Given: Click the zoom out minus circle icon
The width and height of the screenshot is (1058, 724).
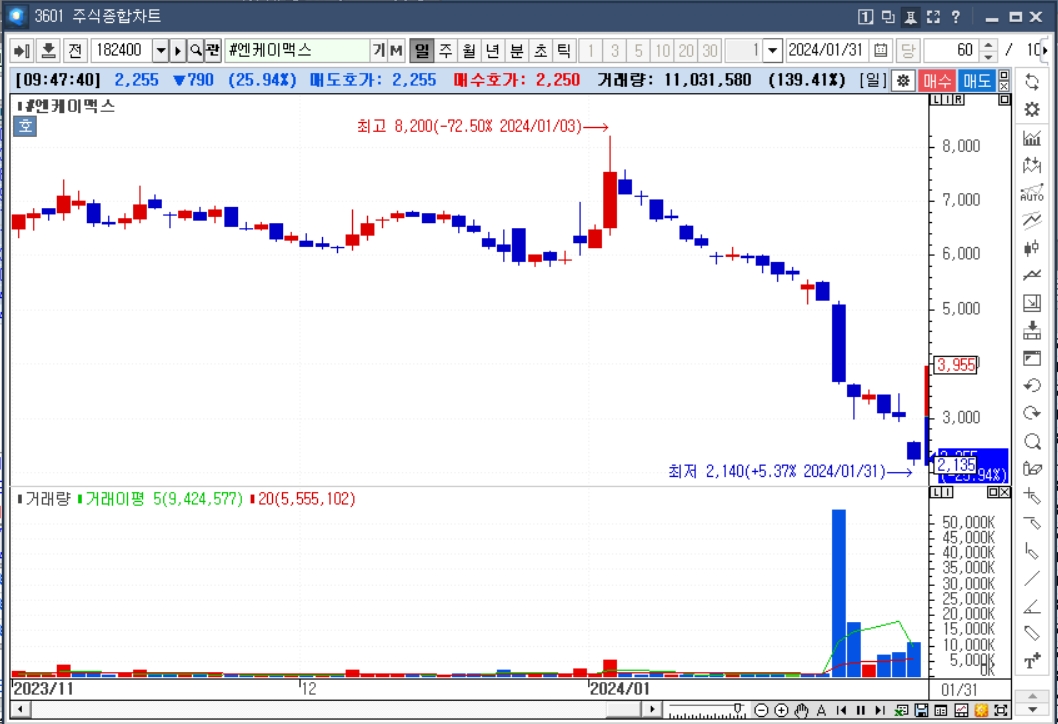Looking at the screenshot, I should click(x=761, y=710).
